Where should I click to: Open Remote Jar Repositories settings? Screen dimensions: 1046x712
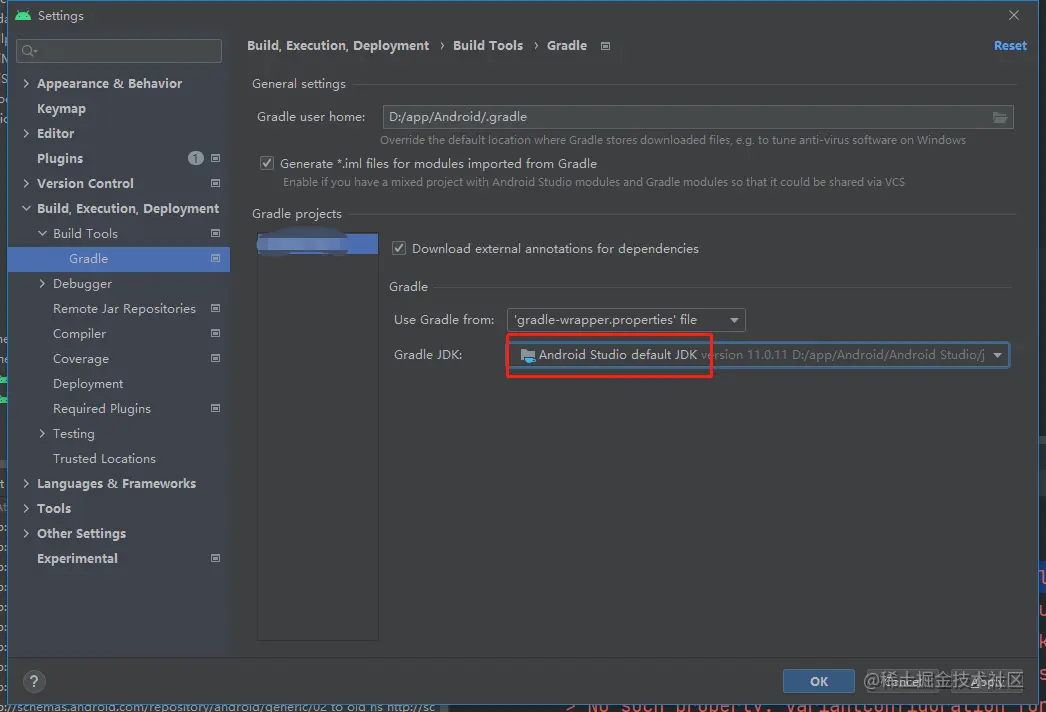click(124, 309)
